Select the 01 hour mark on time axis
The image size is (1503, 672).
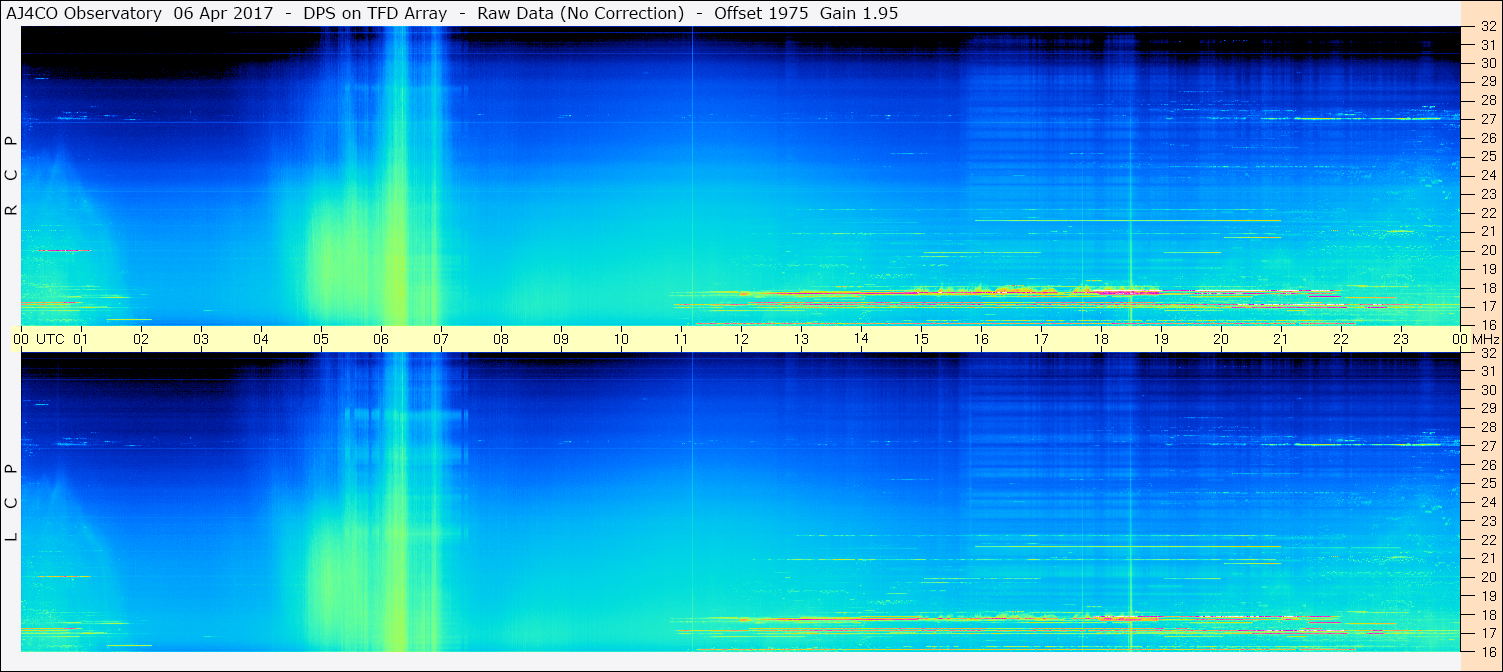[81, 339]
